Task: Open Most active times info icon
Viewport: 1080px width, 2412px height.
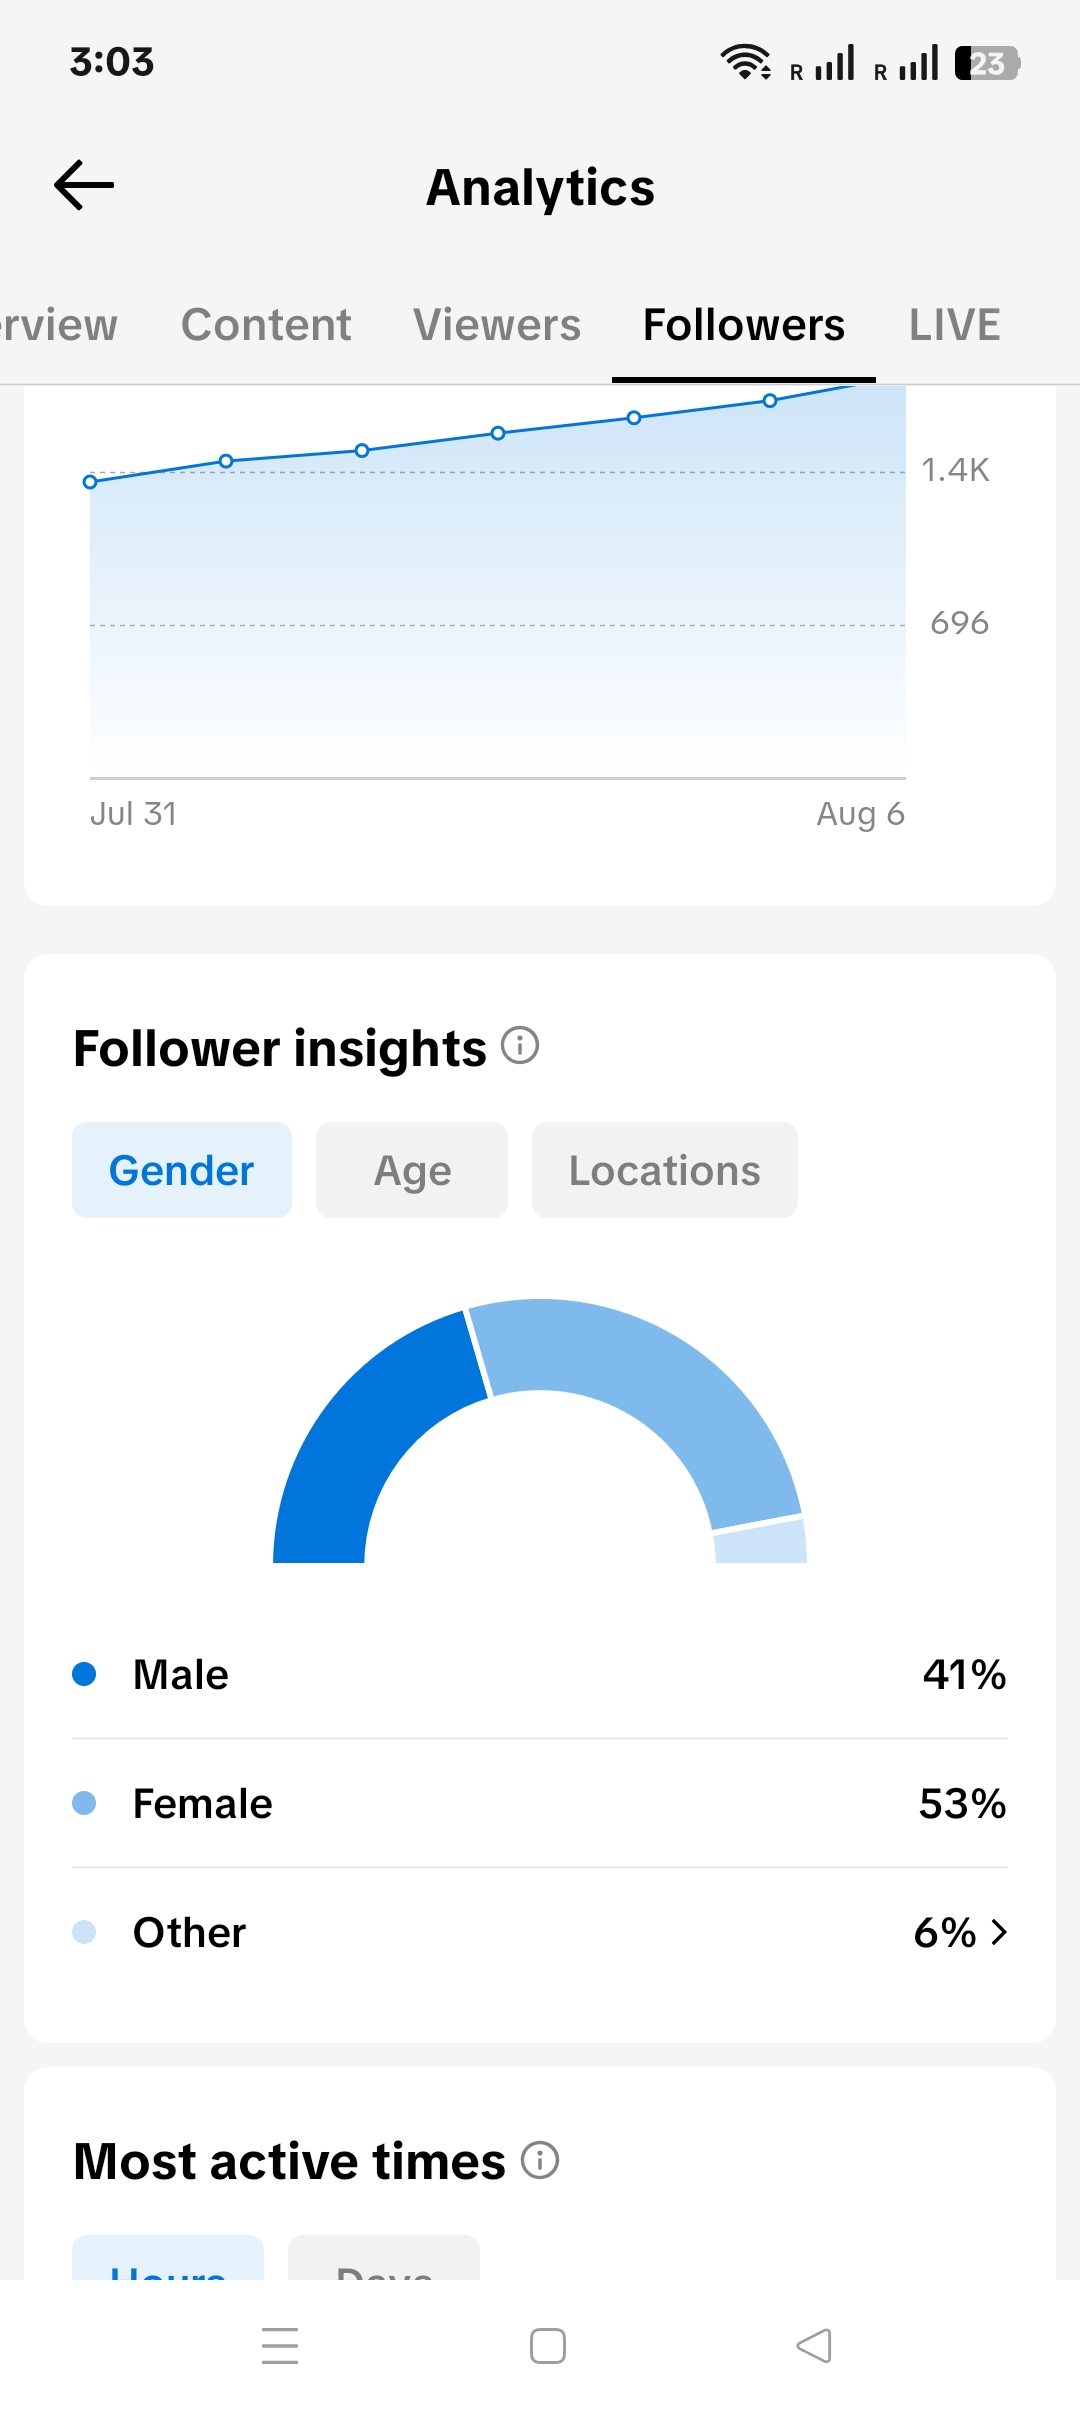Action: (x=540, y=2160)
